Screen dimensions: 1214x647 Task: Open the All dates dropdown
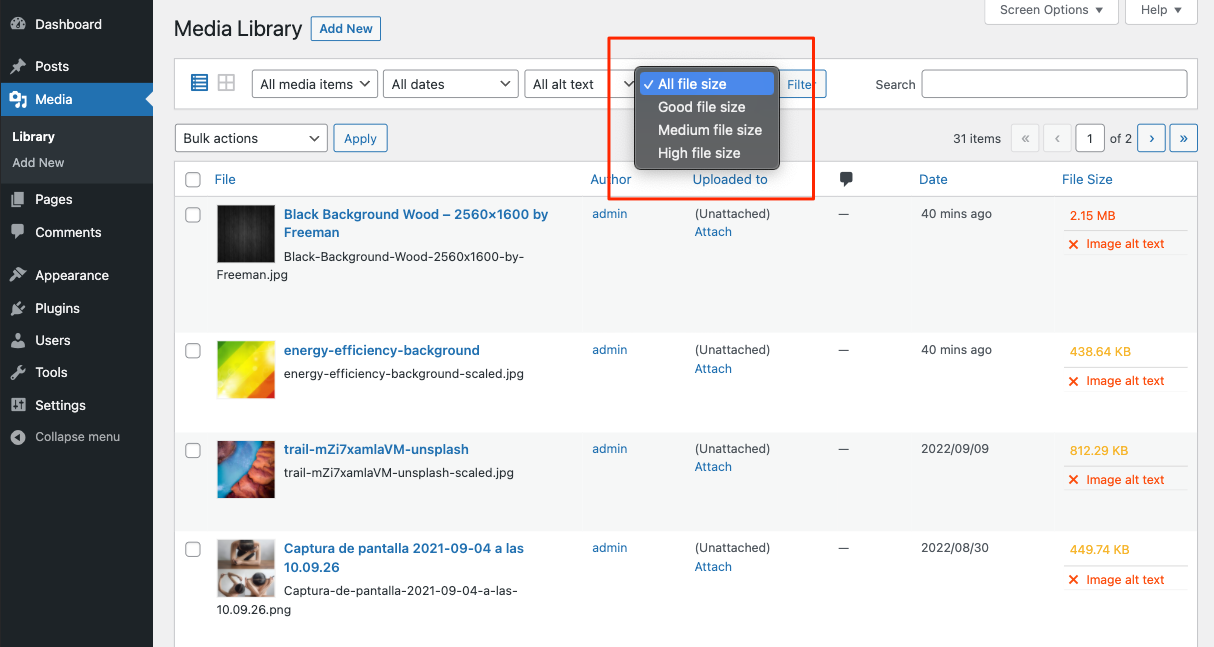(x=451, y=84)
